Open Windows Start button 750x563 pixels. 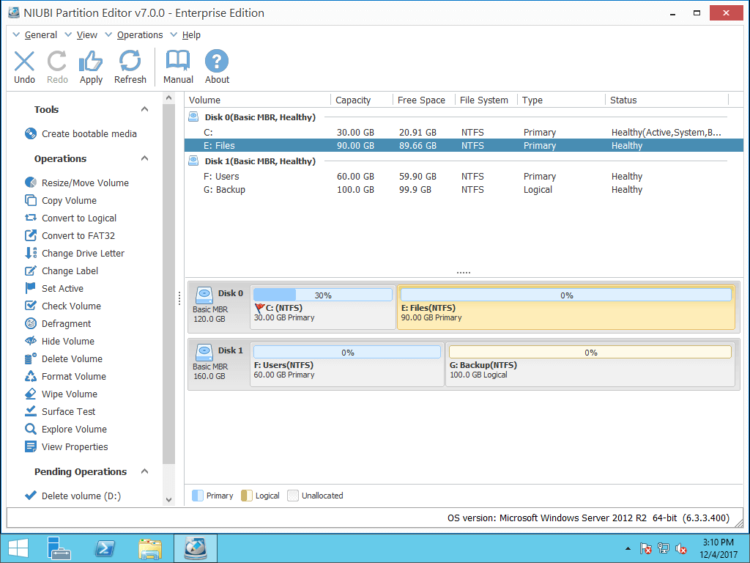(18, 548)
